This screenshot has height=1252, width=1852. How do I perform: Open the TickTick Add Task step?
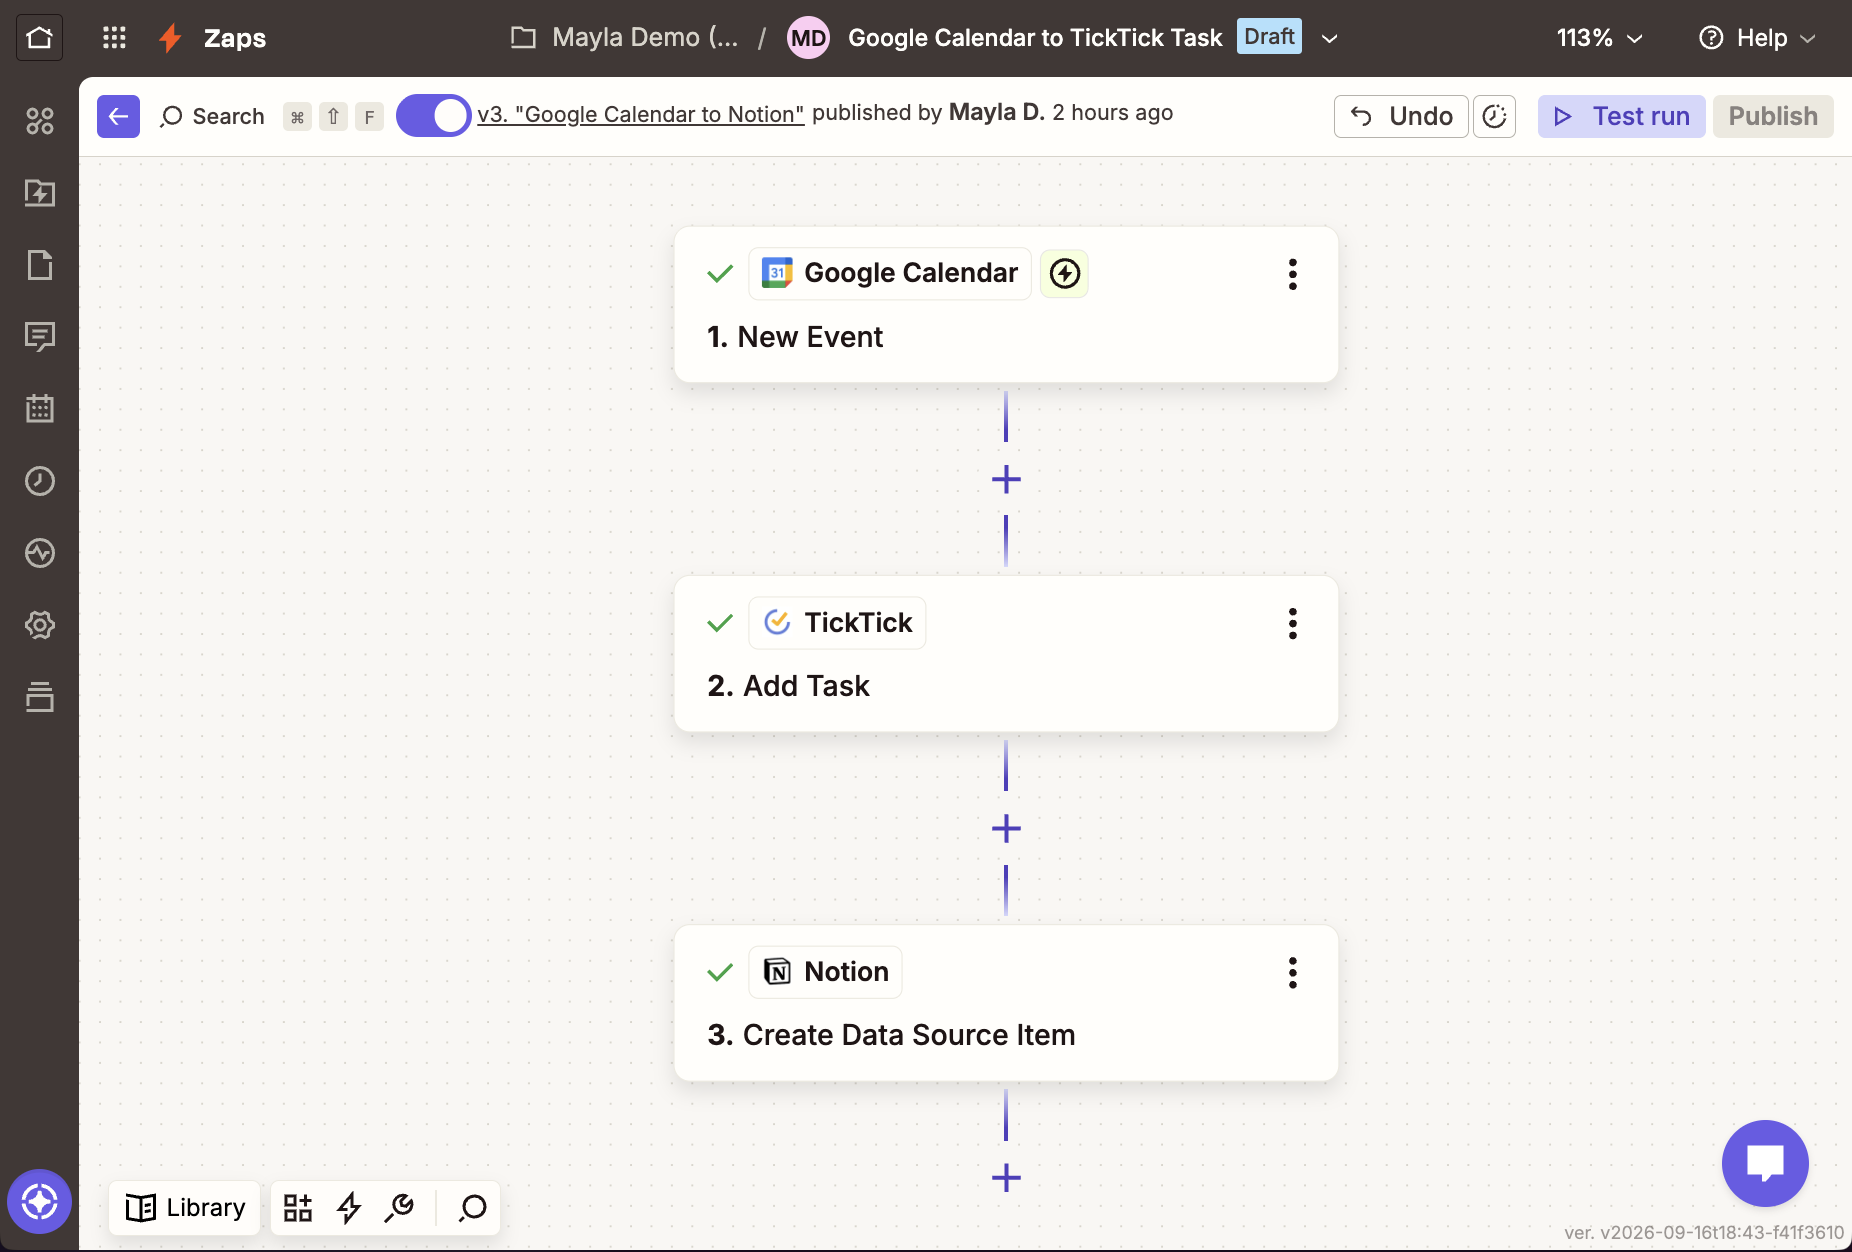point(1006,654)
